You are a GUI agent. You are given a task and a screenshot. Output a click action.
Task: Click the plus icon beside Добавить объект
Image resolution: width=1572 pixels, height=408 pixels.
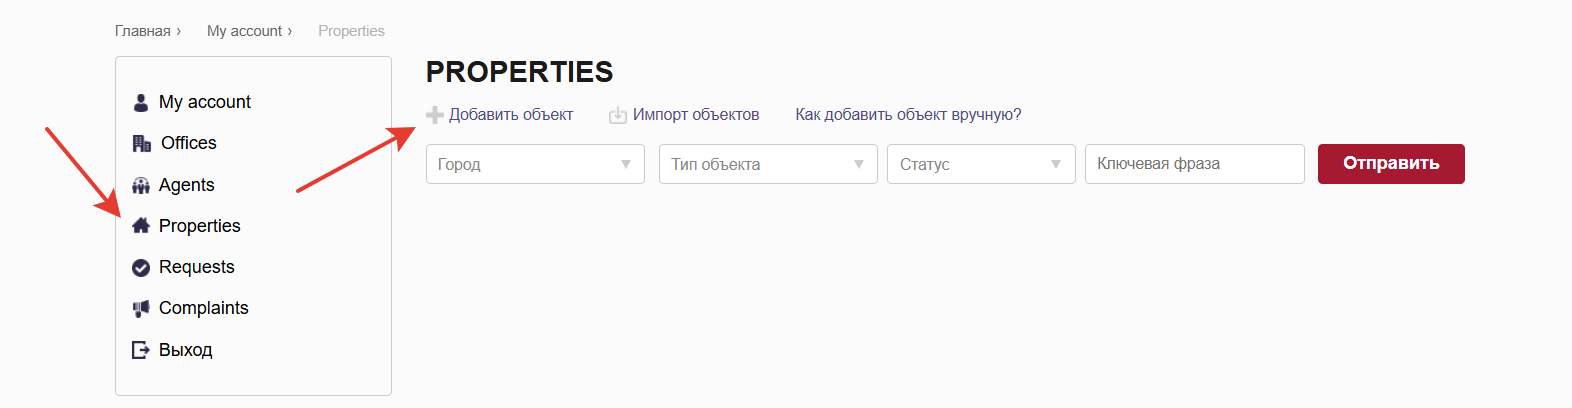435,115
